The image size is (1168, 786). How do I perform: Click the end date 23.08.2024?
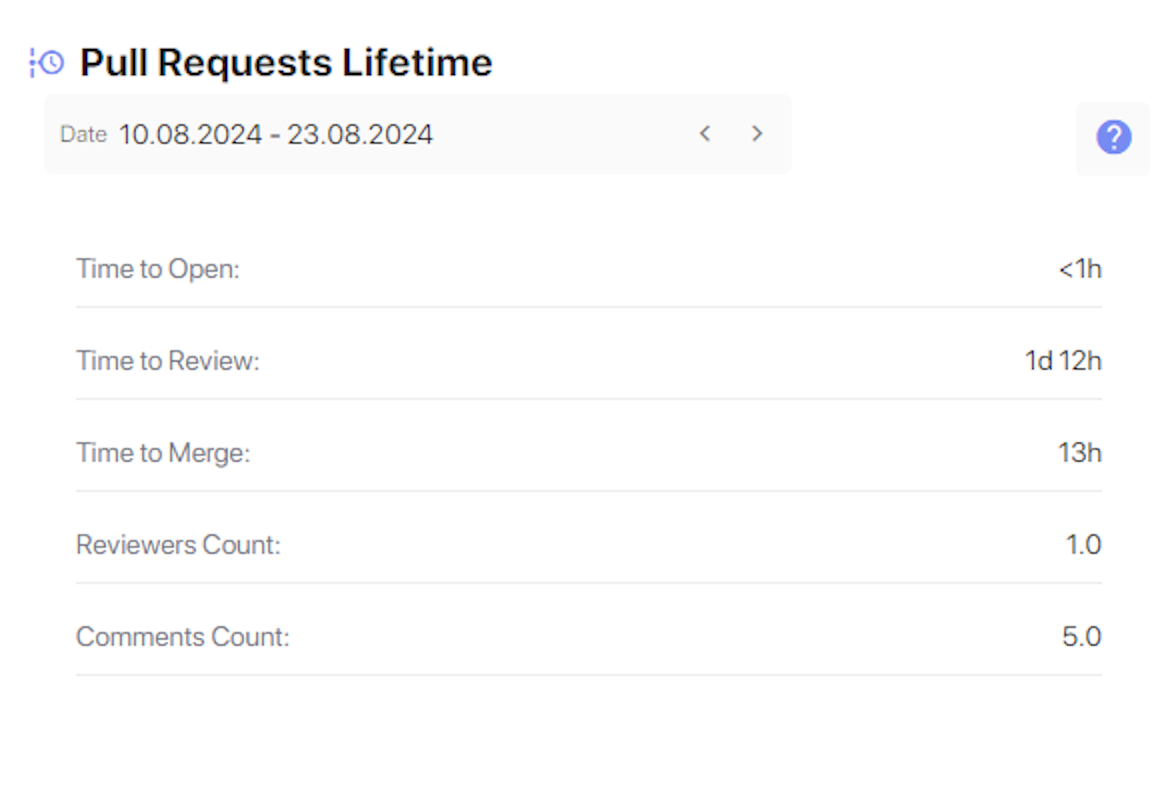pos(360,135)
